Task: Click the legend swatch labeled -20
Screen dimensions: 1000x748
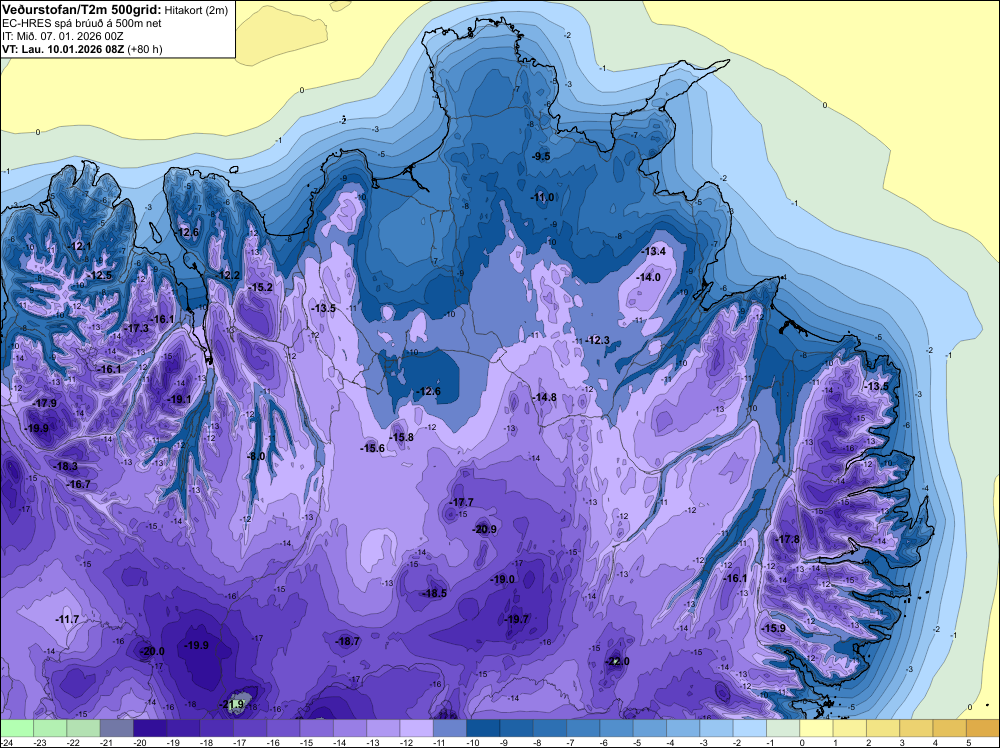Action: pos(150,728)
